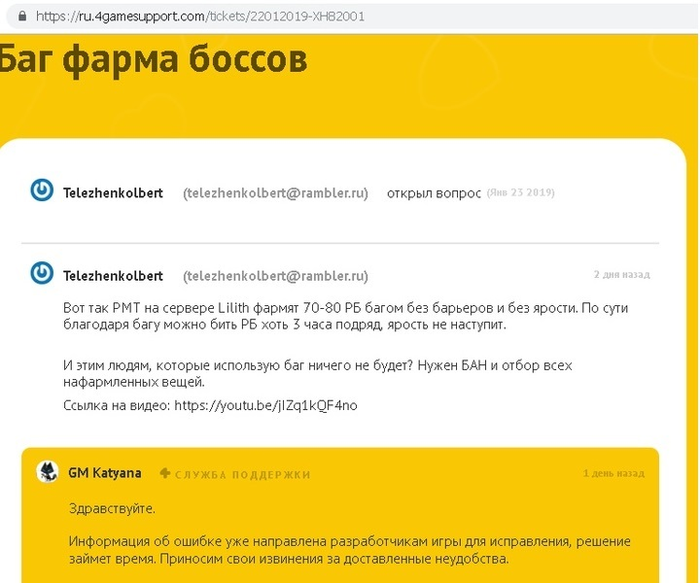This screenshot has width=700, height=583.
Task: Click the 'Здравствуйте.' greeting in GM reply
Action: point(111,508)
